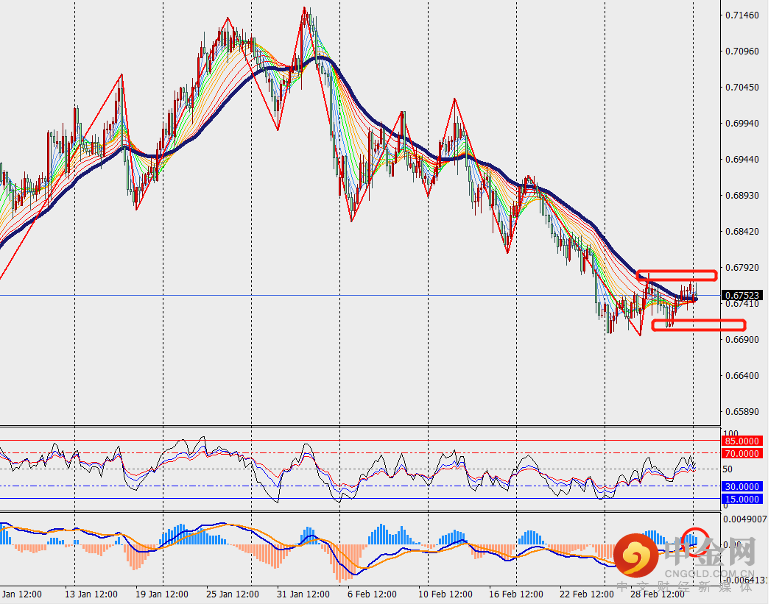Click the blue 15.0000 level label
This screenshot has height=605, width=770.
click(x=743, y=499)
